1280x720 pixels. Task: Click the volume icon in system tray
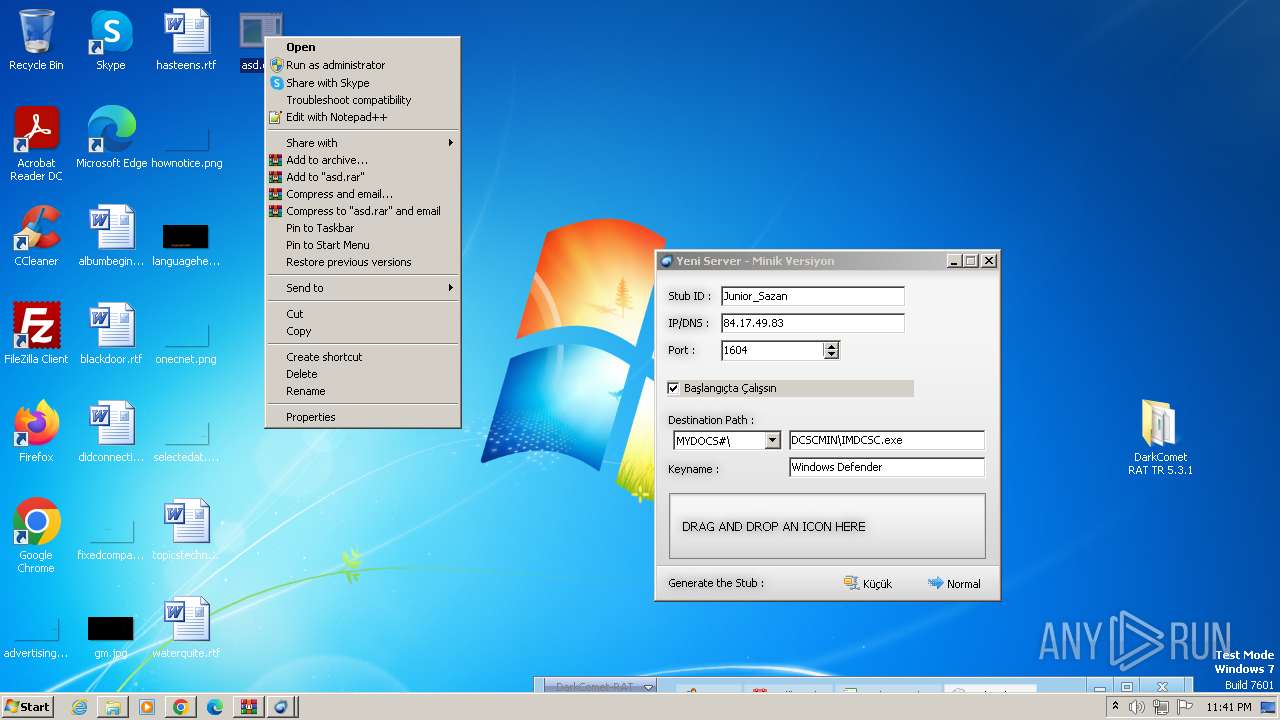click(x=1137, y=707)
